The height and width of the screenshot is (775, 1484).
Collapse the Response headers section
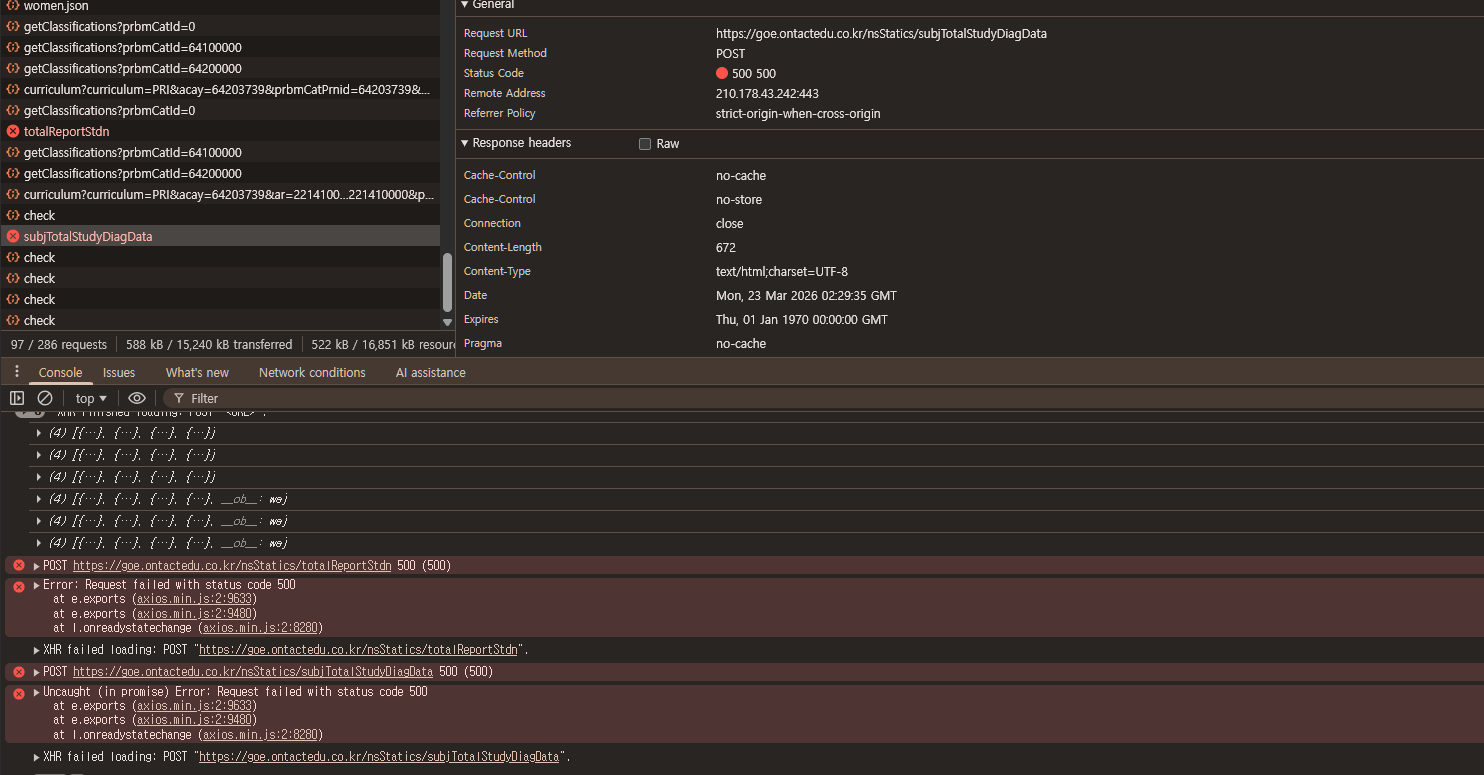(x=465, y=143)
